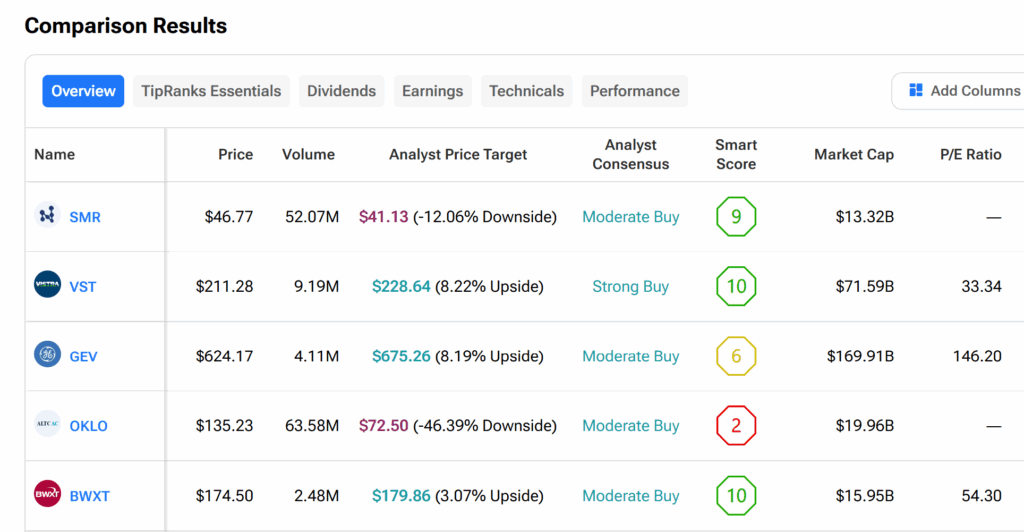Click market cap $71.59B
1024x532 pixels.
coord(865,287)
